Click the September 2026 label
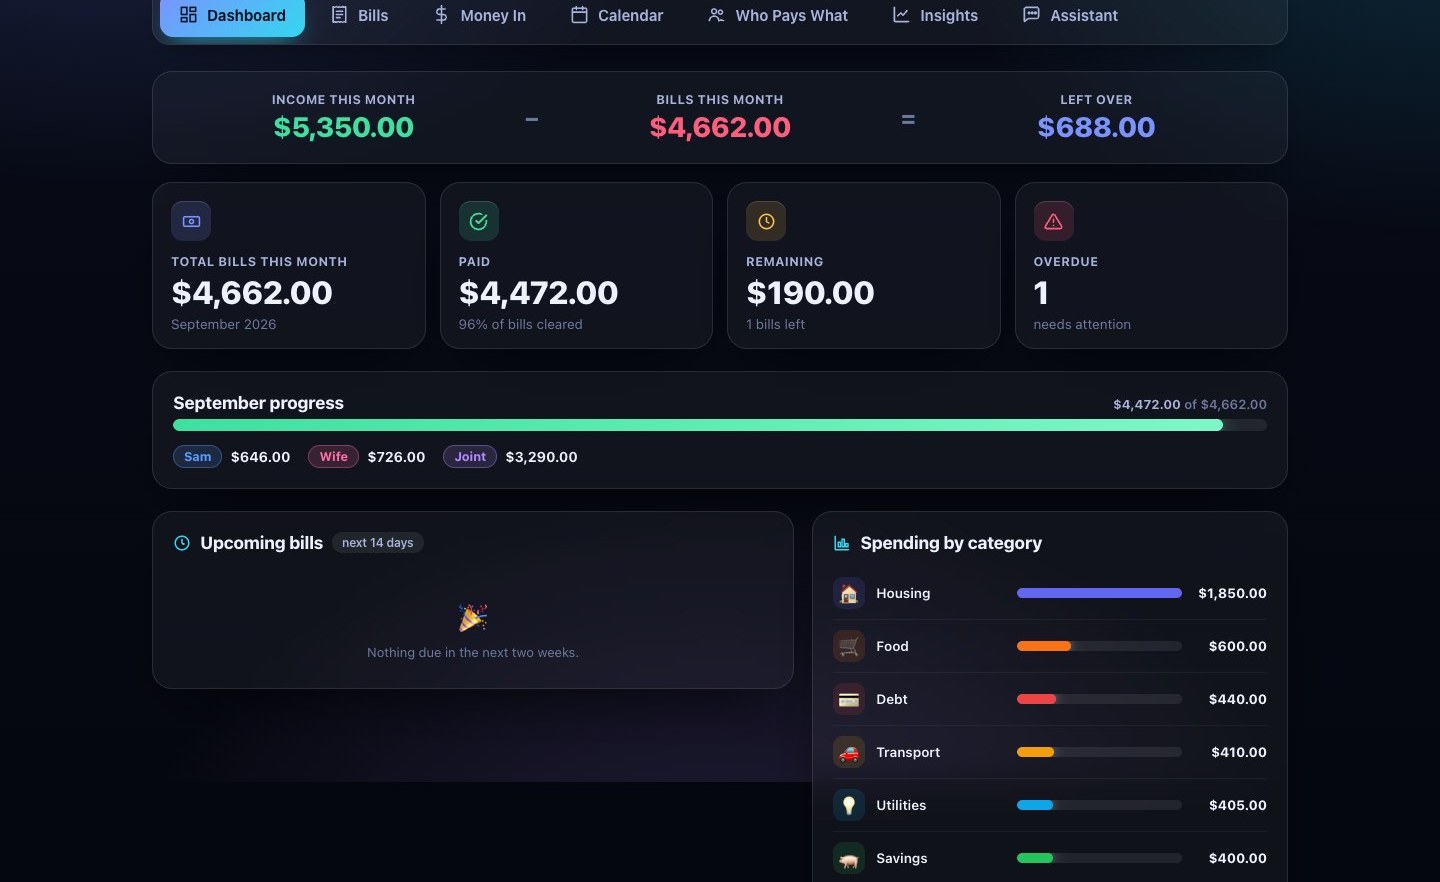Screen dimensions: 1440x882 [223, 324]
